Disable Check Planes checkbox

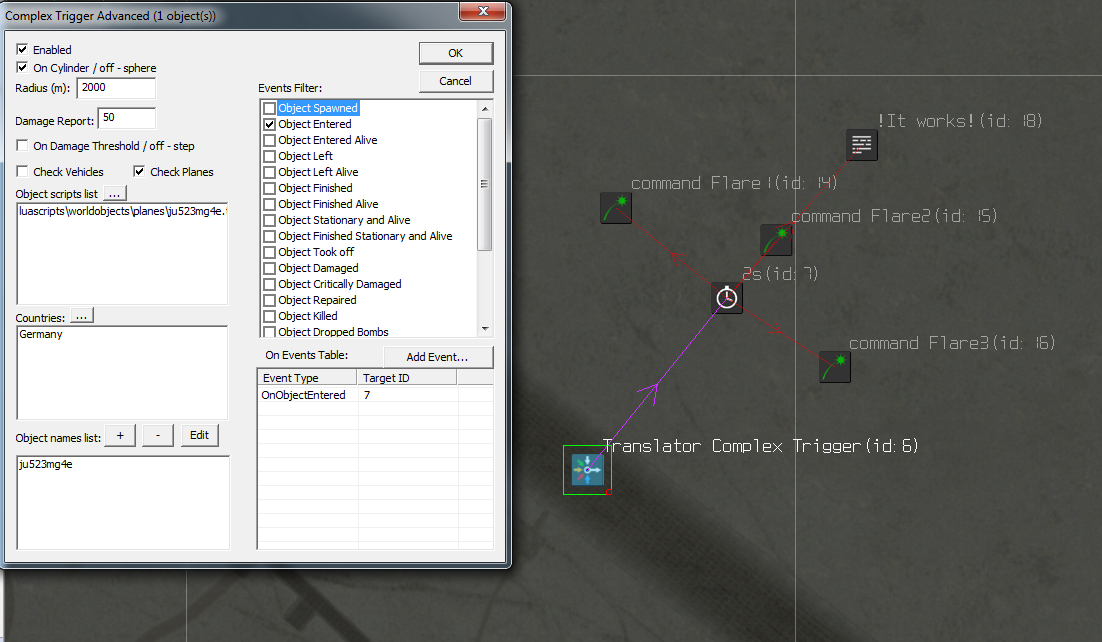139,172
